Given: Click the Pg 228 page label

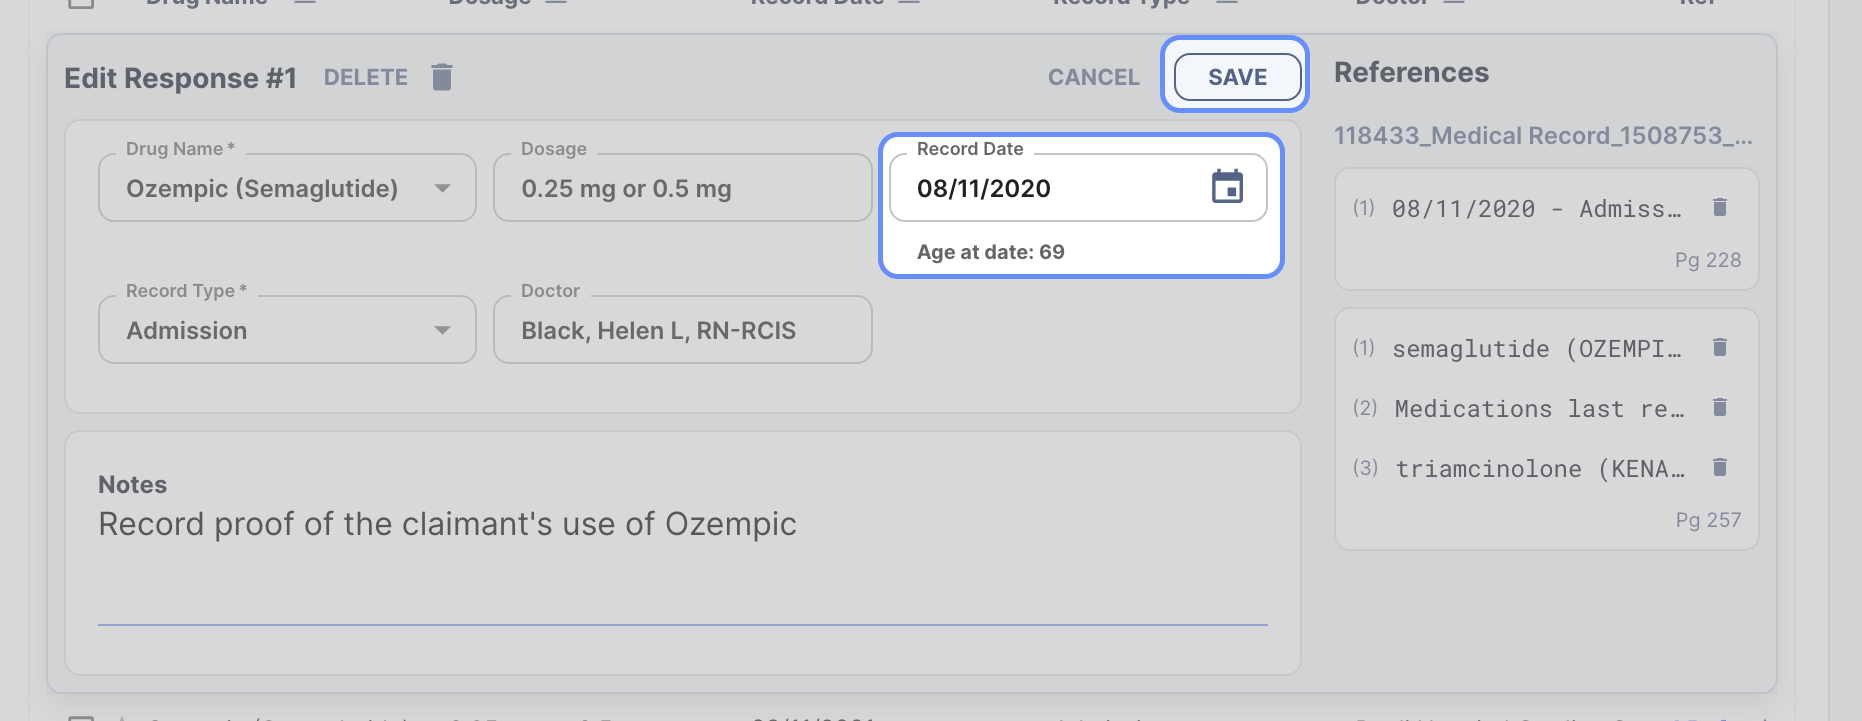Looking at the screenshot, I should [1708, 260].
